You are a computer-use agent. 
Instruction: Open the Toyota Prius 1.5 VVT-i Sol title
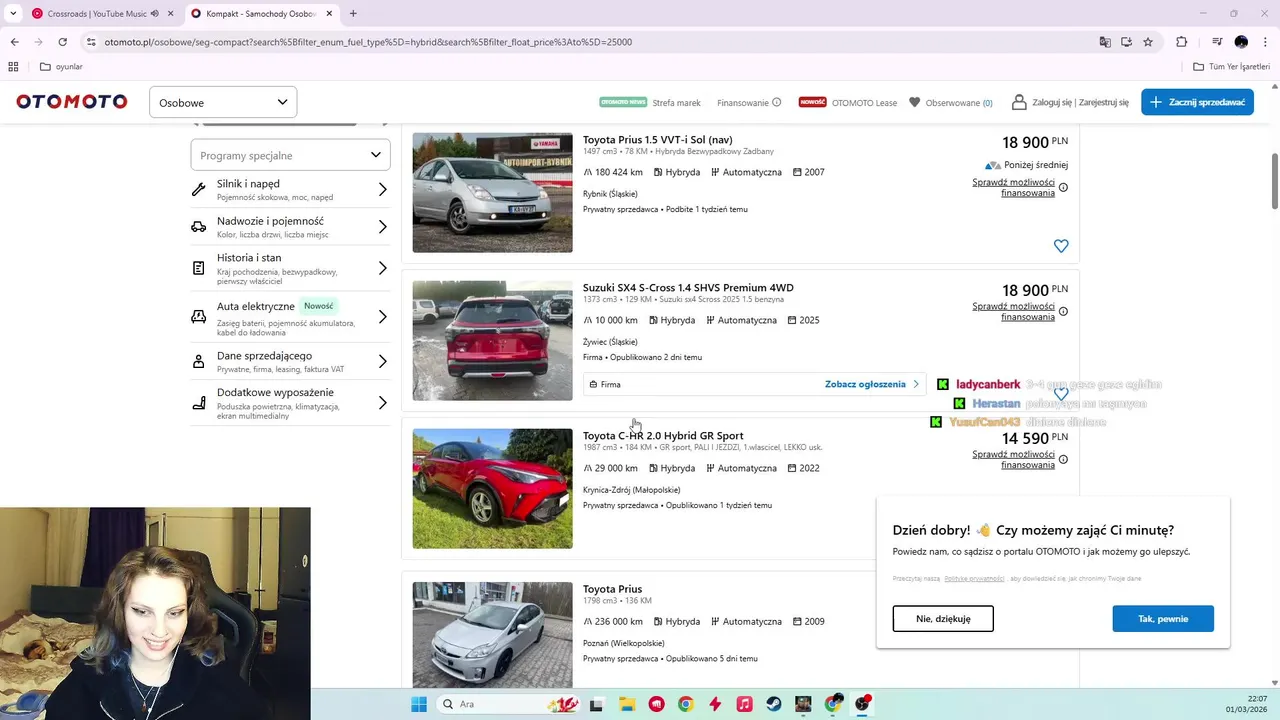(657, 140)
